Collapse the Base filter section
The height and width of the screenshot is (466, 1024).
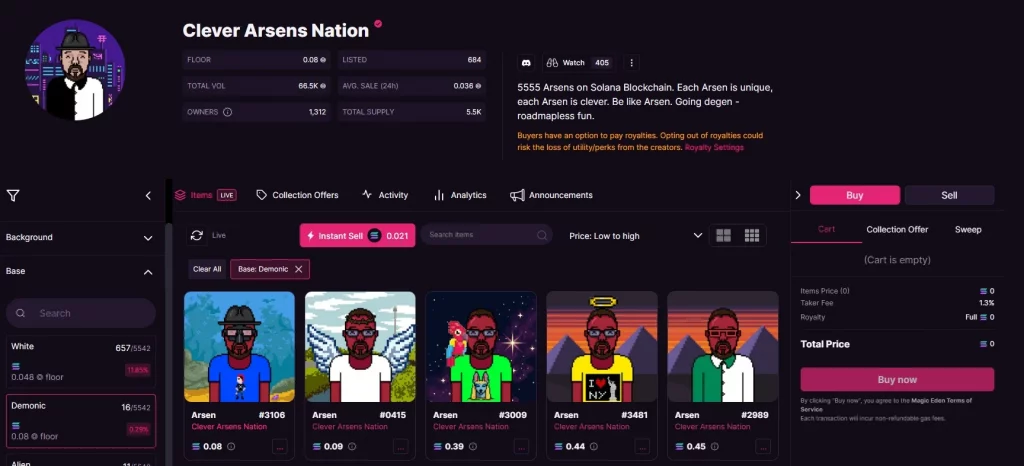pos(148,272)
